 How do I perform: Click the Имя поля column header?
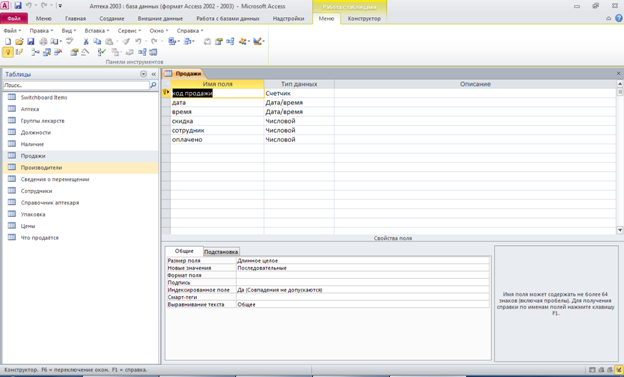pos(217,84)
